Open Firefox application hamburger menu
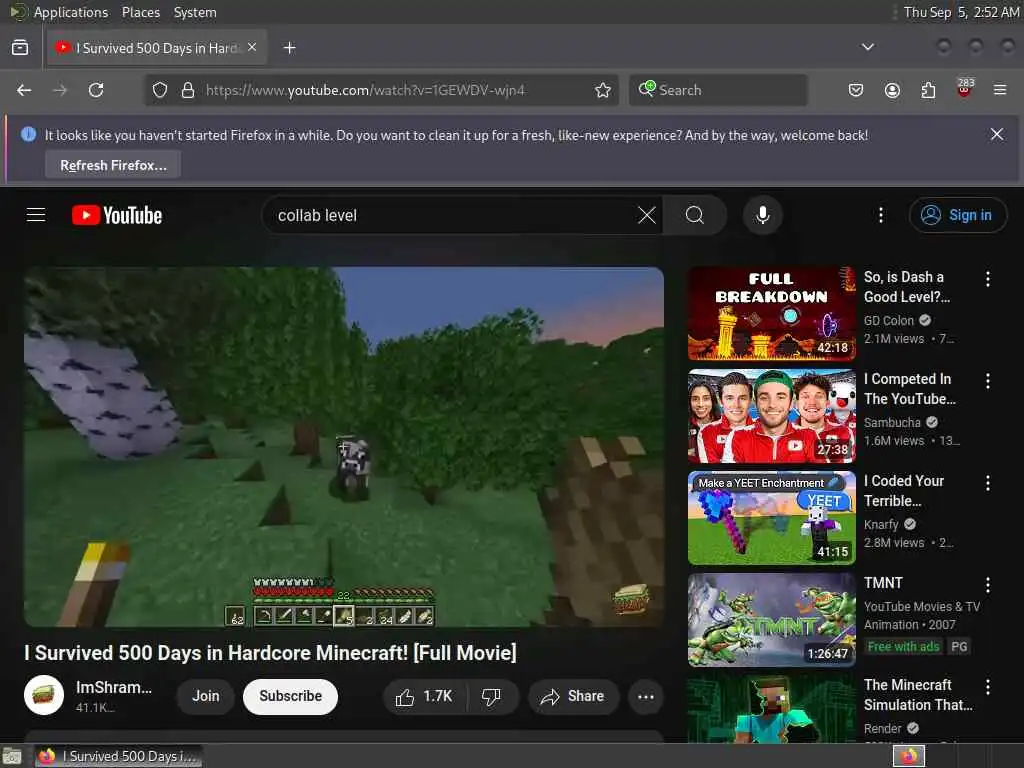 pos(1000,90)
